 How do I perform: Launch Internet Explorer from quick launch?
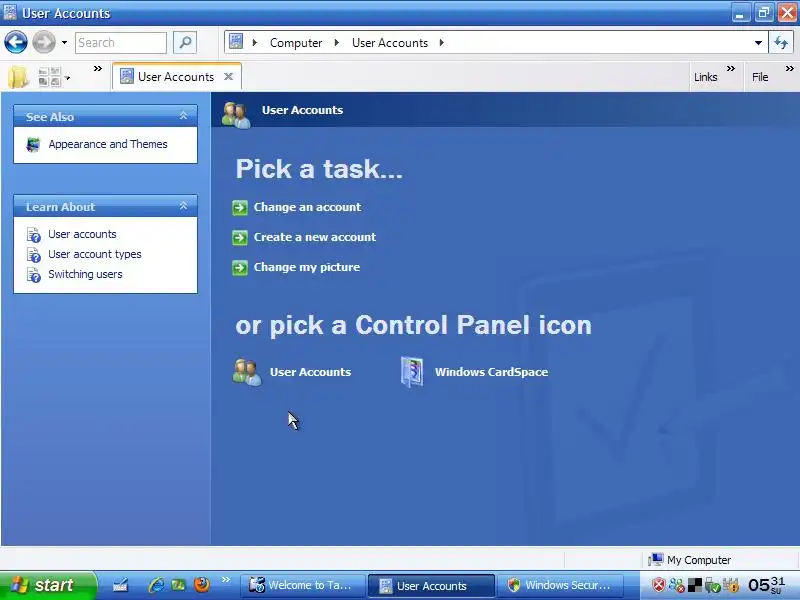[156, 585]
